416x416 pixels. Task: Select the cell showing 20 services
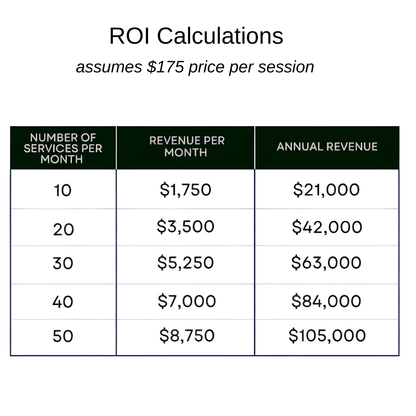[63, 228]
